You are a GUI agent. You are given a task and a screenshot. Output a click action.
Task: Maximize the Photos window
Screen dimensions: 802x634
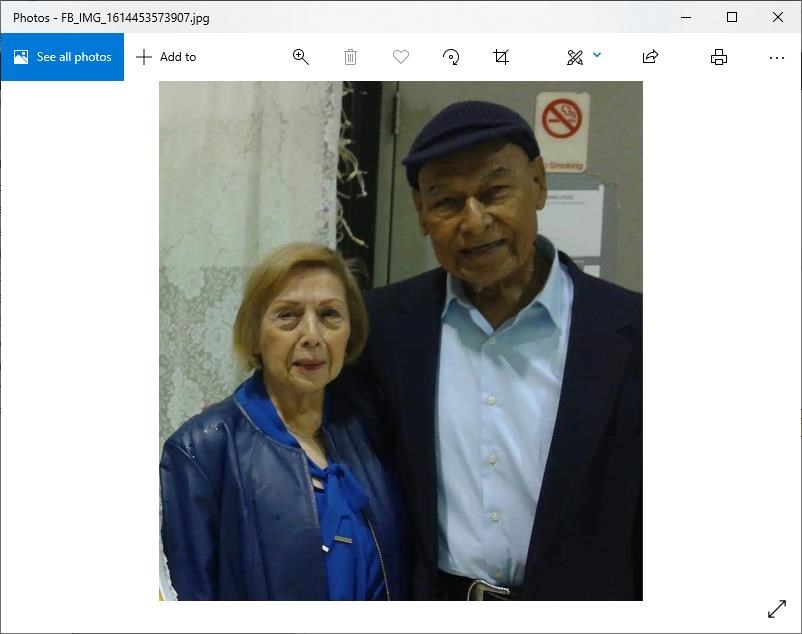click(x=731, y=17)
